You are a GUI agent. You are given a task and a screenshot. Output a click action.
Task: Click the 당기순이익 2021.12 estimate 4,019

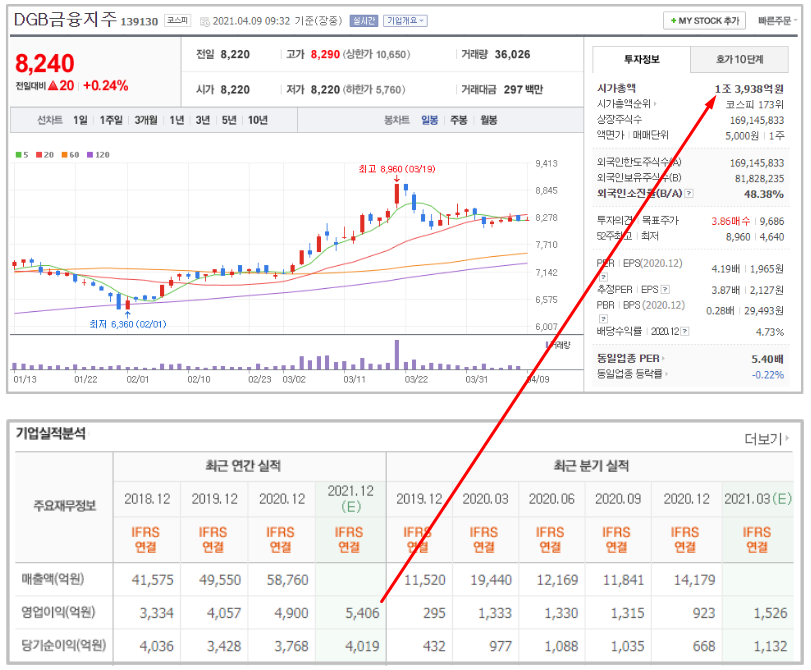point(362,646)
